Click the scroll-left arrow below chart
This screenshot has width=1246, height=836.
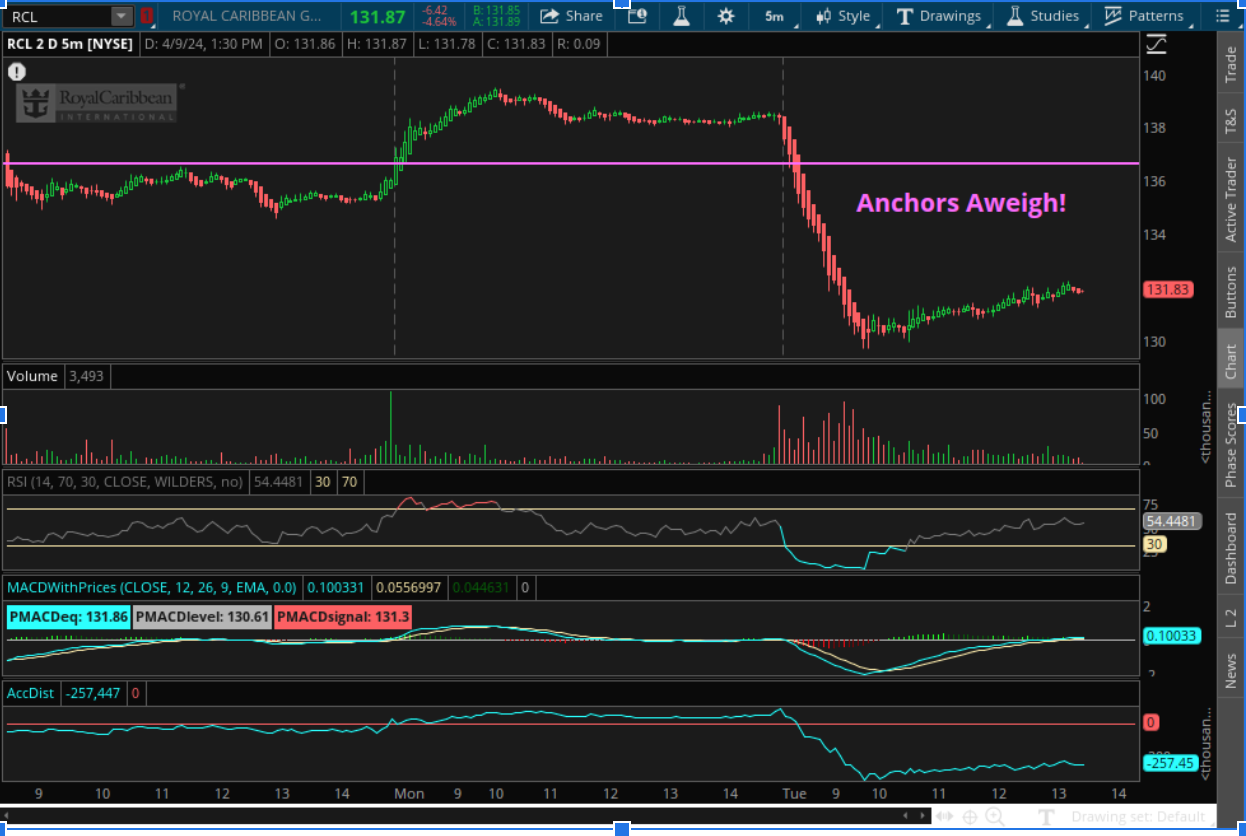[907, 816]
